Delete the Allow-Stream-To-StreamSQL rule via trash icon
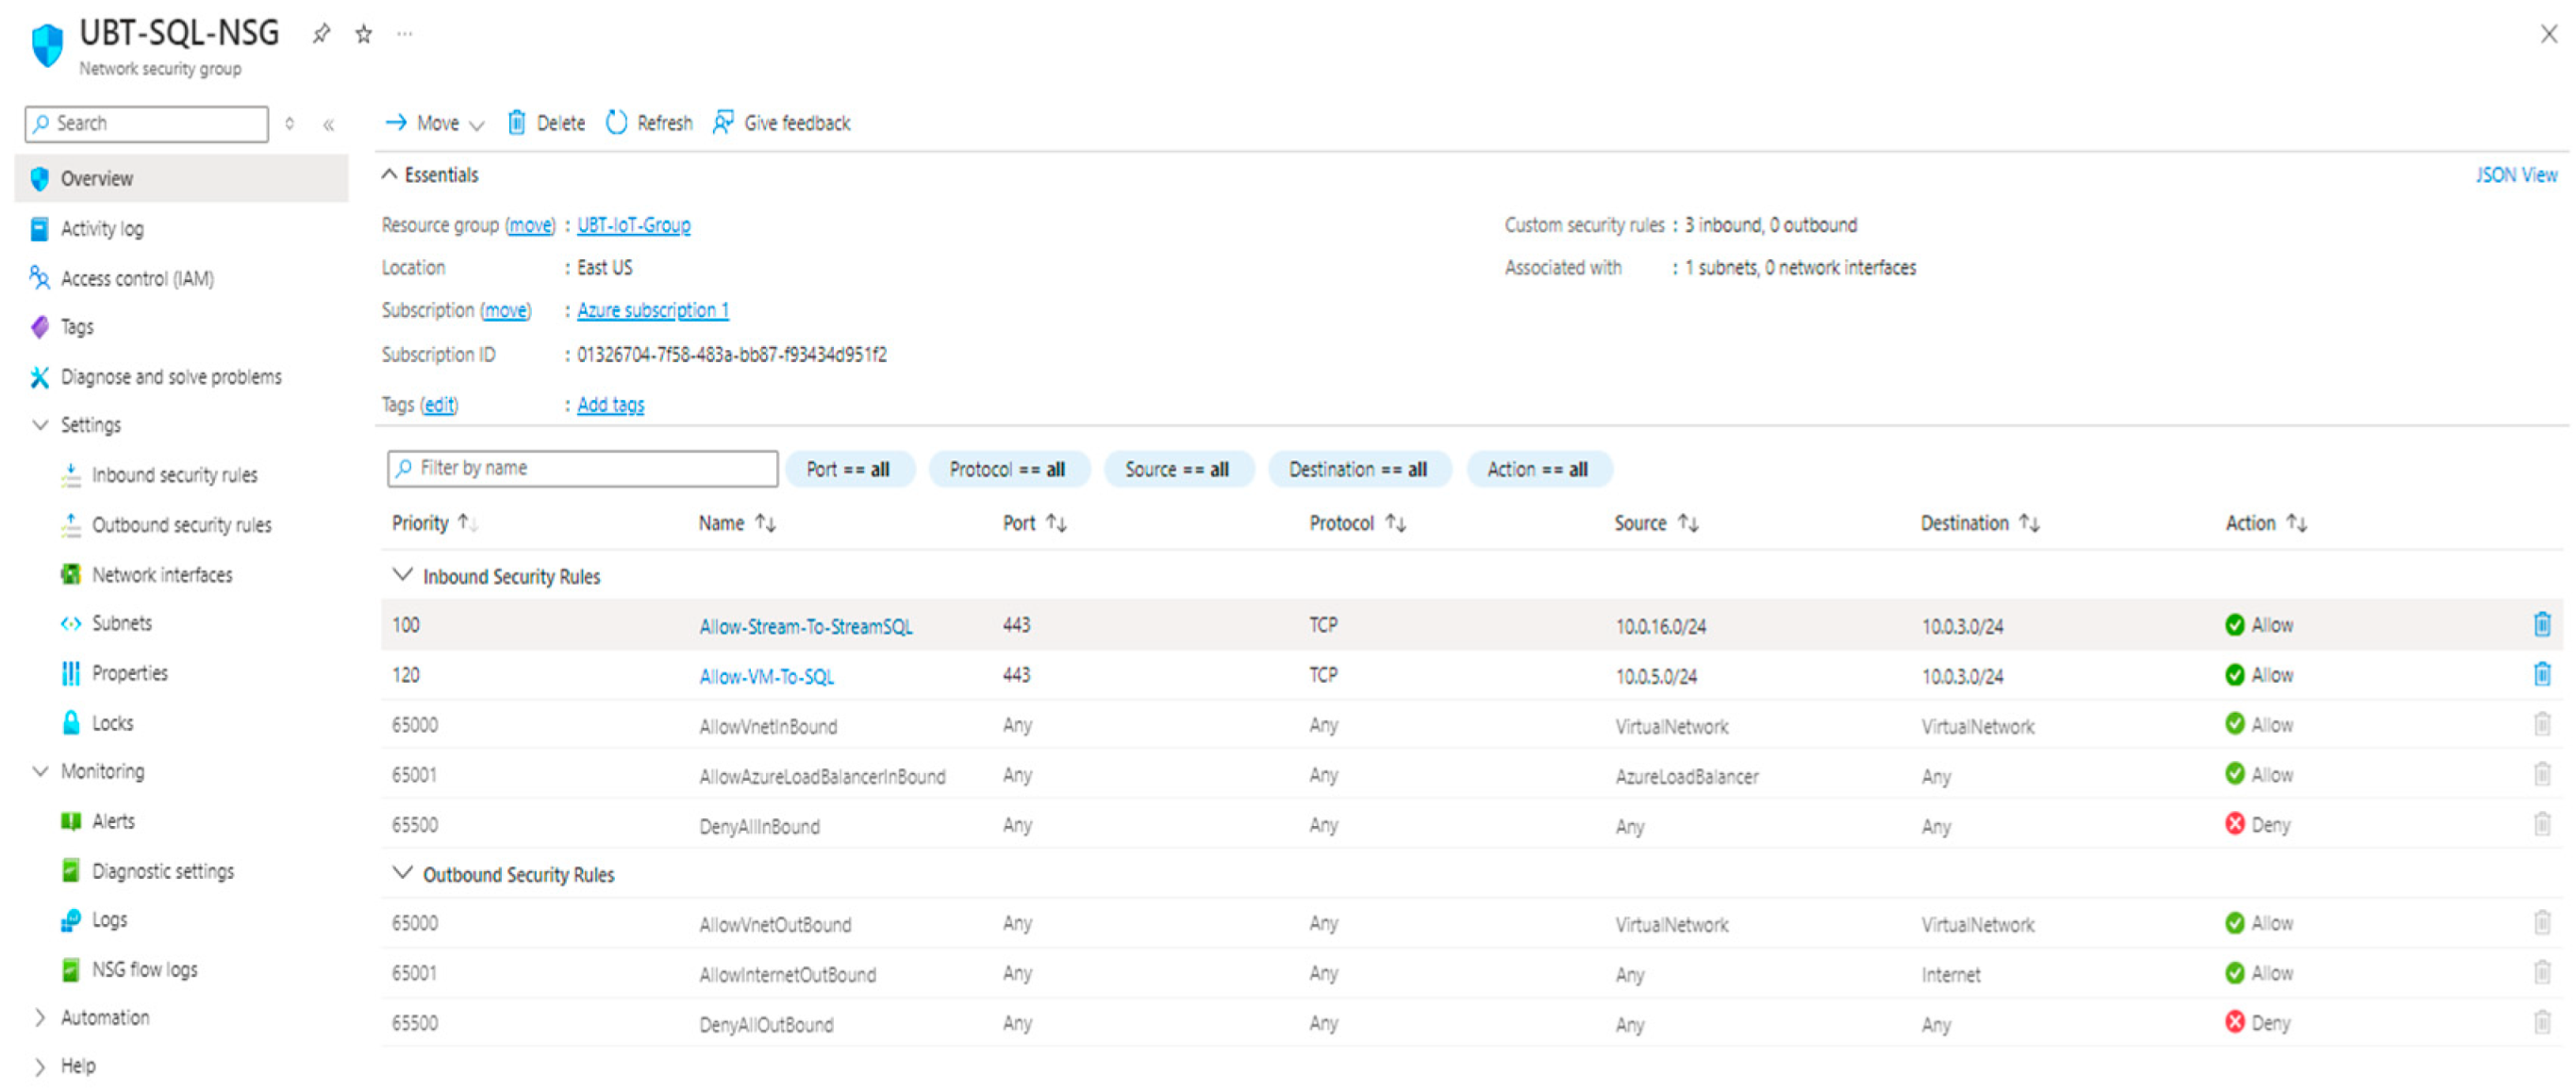Screen dimensions: 2576x1090 point(2541,624)
